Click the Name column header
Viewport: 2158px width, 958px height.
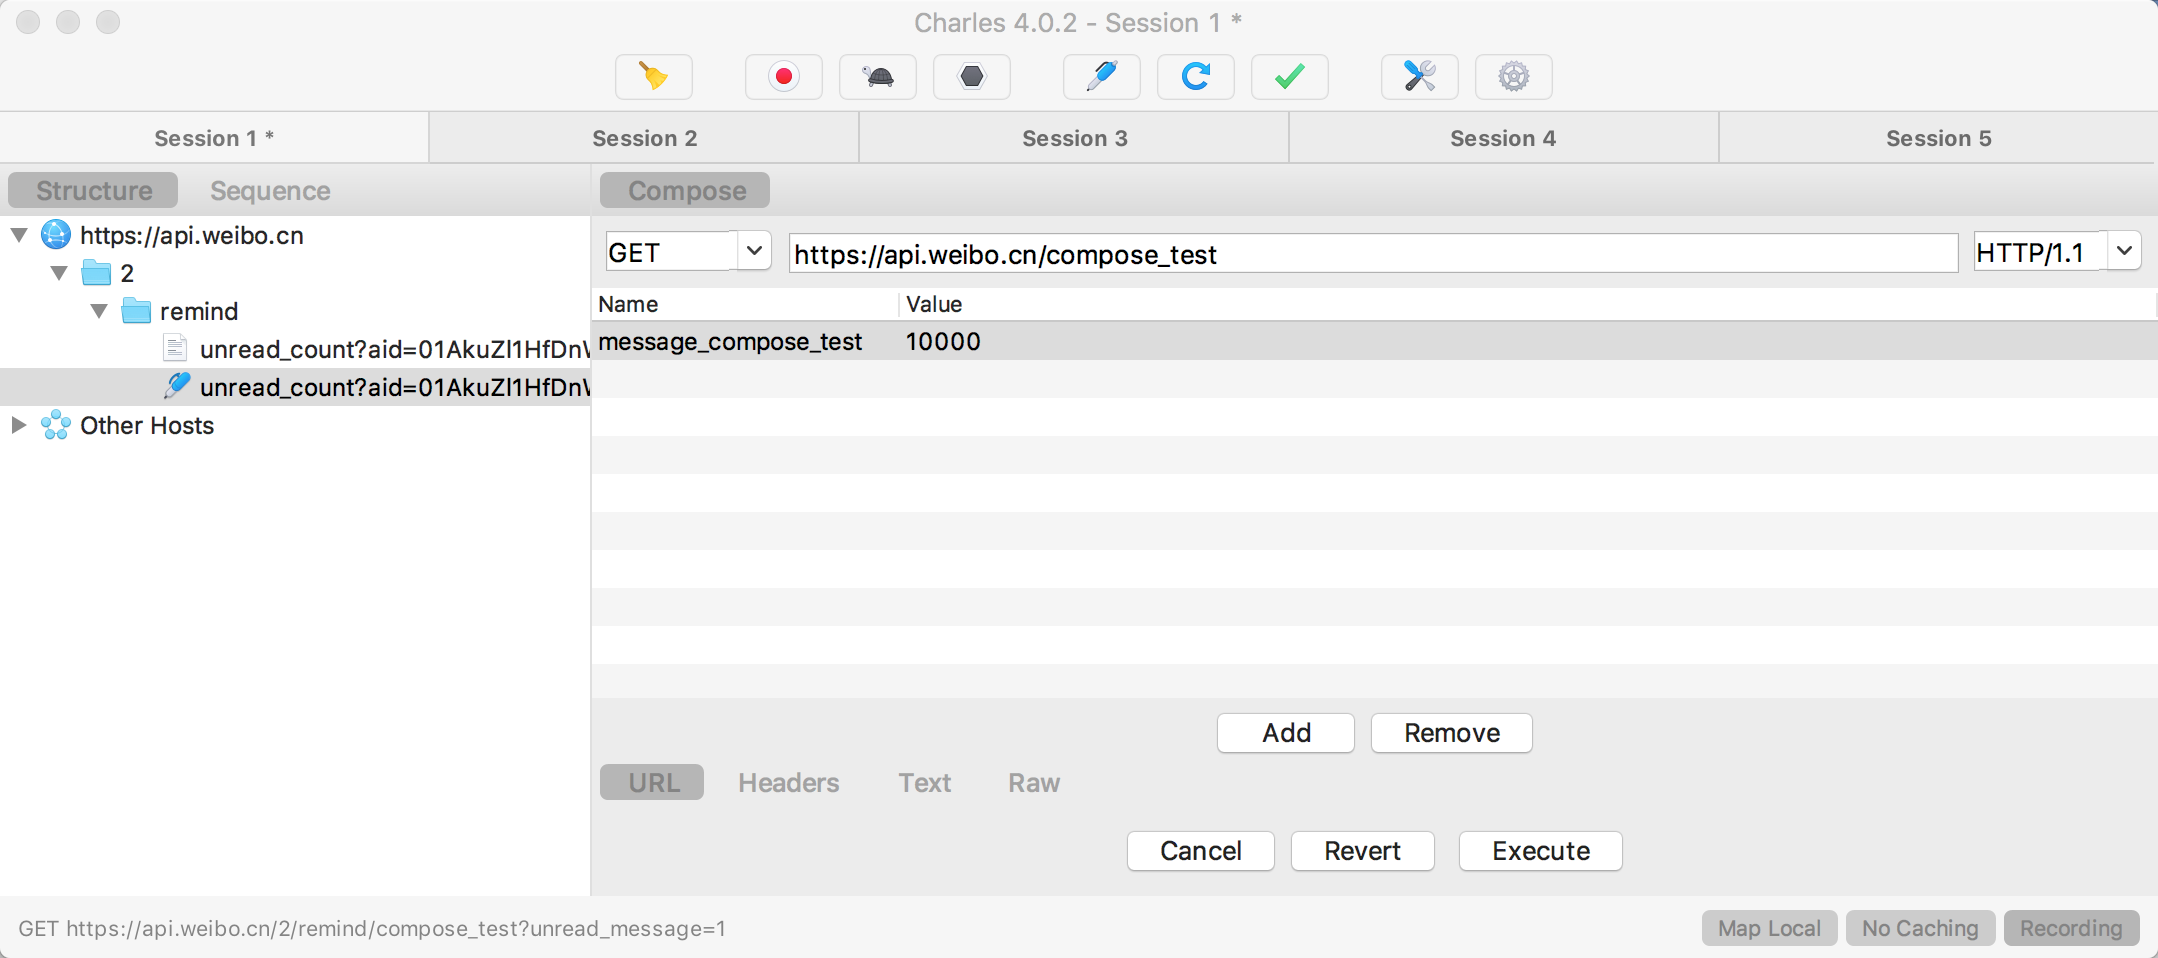point(745,304)
